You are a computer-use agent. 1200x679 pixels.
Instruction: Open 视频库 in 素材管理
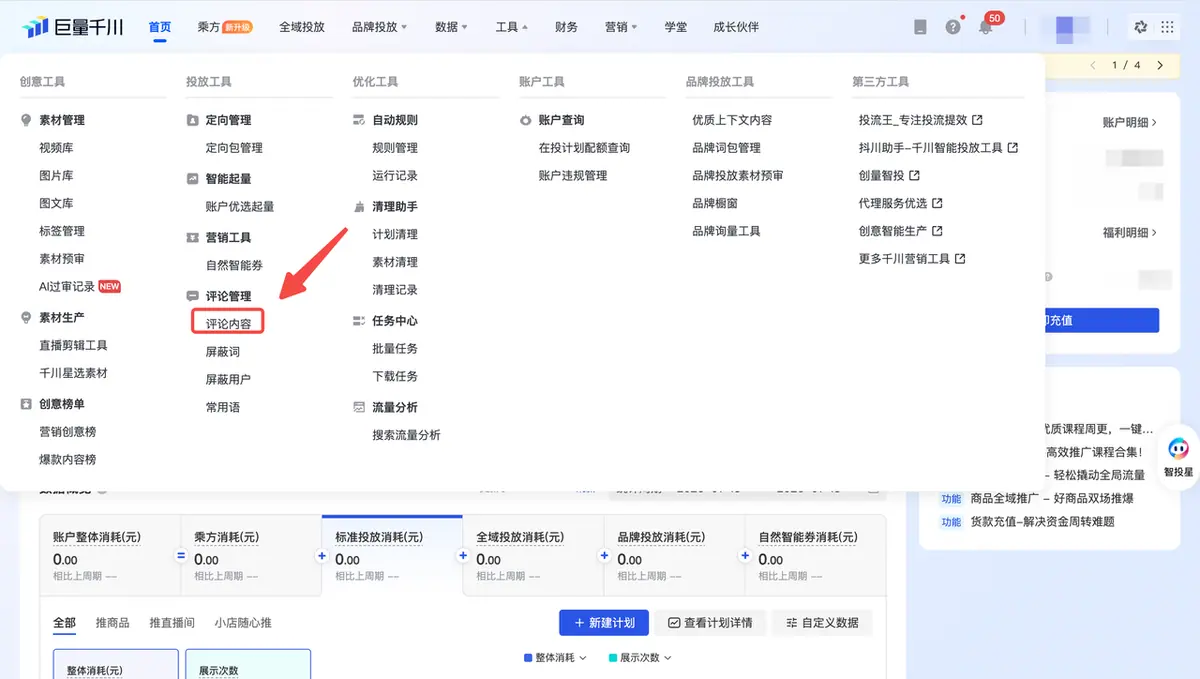(x=56, y=148)
